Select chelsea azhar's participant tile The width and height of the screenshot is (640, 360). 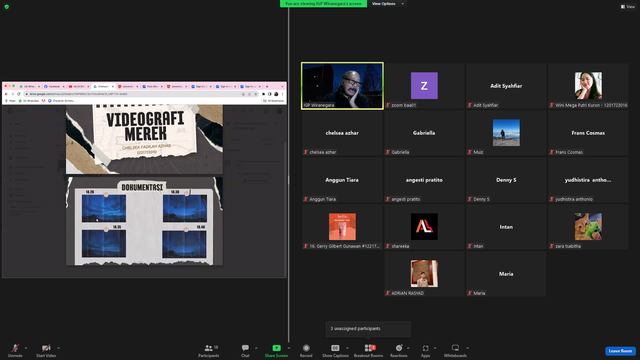coord(342,133)
